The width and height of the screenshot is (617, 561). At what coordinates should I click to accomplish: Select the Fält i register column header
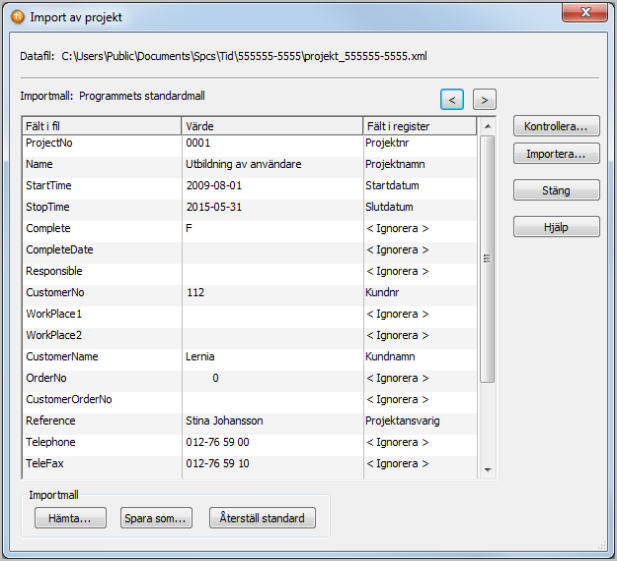click(420, 127)
